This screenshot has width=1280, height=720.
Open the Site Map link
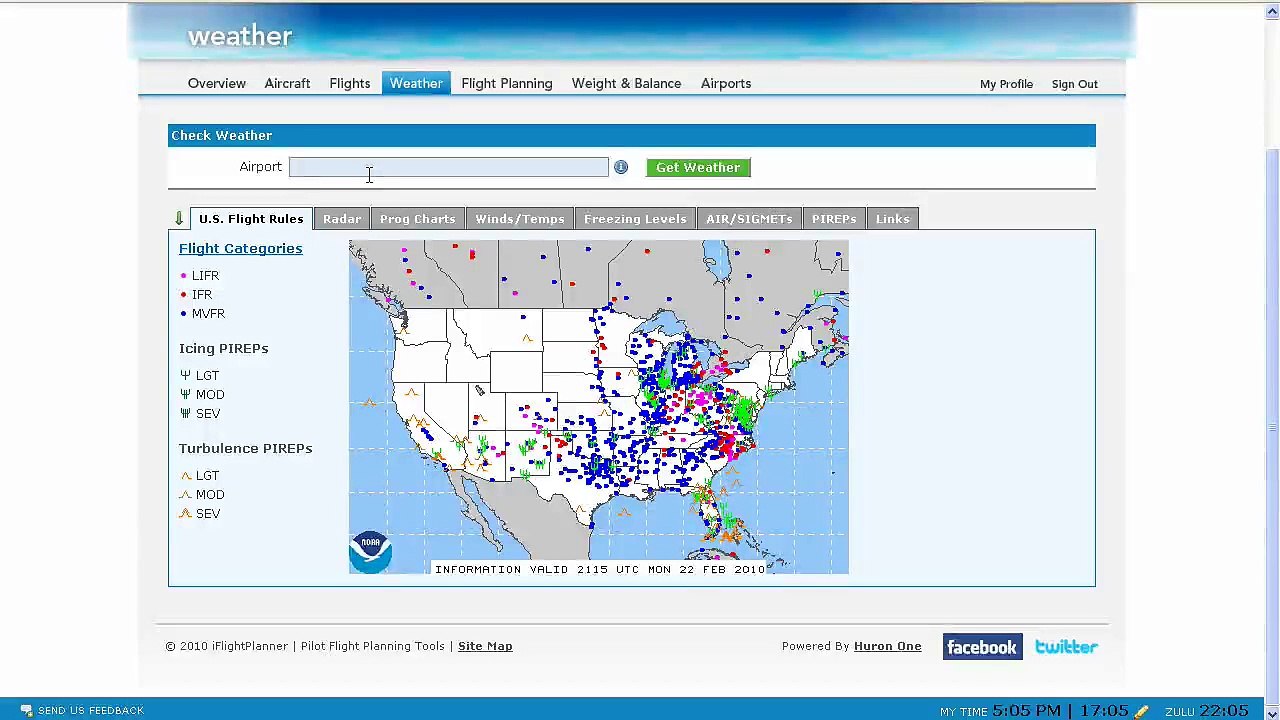pos(485,646)
